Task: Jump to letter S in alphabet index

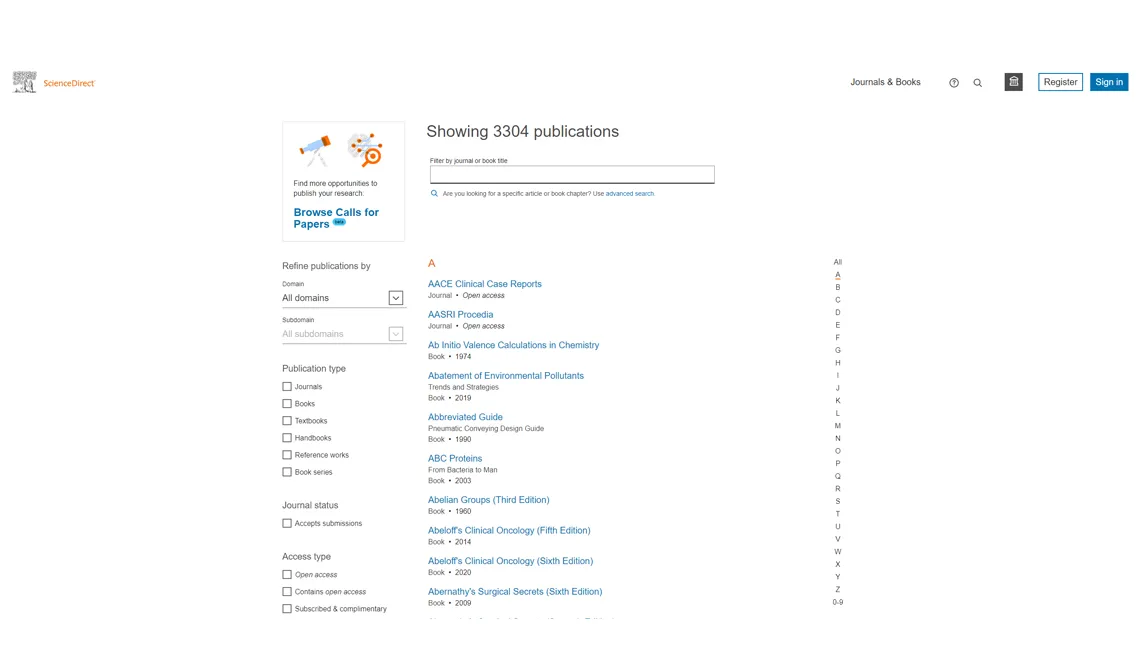Action: point(838,501)
